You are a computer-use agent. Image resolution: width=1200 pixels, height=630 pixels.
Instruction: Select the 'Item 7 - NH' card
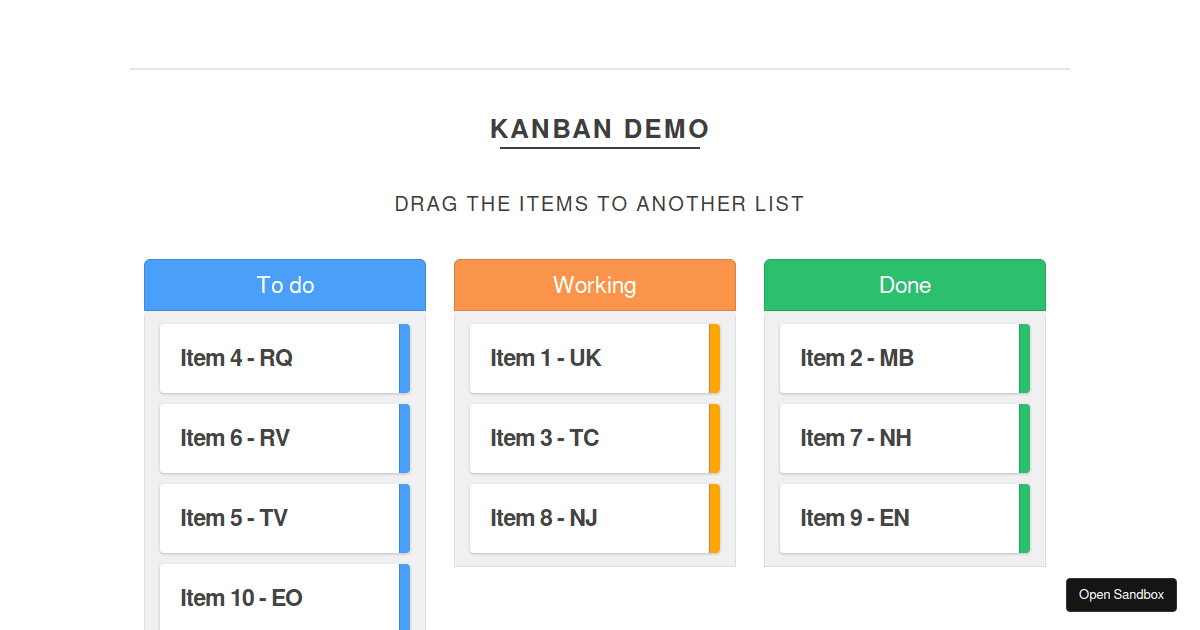(895, 438)
